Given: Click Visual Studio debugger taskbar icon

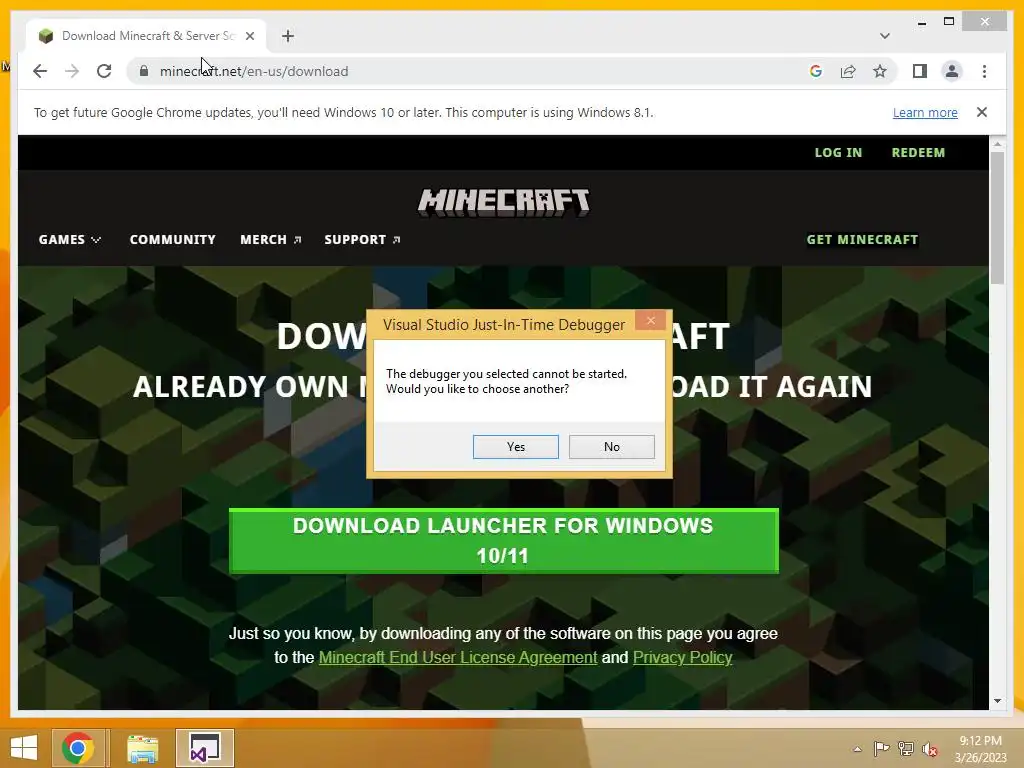Looking at the screenshot, I should coord(204,748).
